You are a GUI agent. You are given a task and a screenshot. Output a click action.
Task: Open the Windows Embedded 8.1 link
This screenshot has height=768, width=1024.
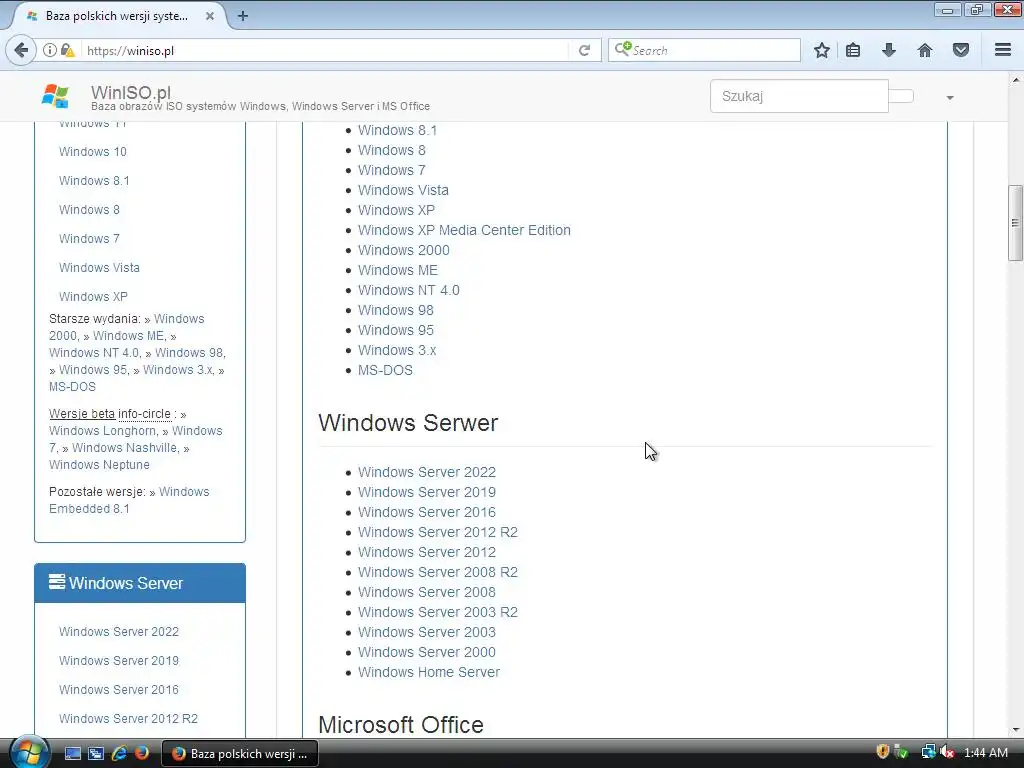point(129,500)
